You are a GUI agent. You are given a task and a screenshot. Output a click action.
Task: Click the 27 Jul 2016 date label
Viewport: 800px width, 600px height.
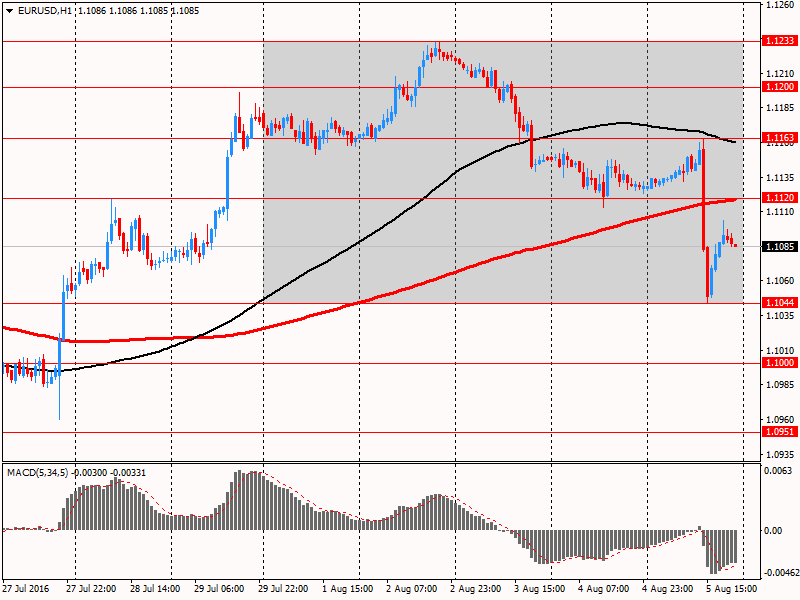point(26,588)
